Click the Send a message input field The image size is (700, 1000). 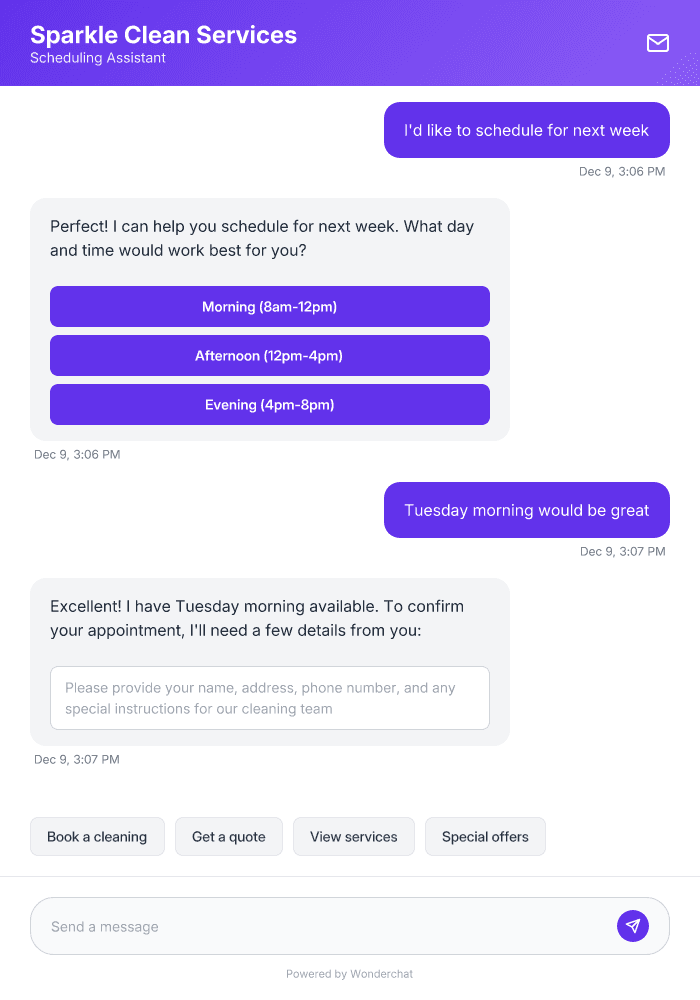pyautogui.click(x=300, y=926)
